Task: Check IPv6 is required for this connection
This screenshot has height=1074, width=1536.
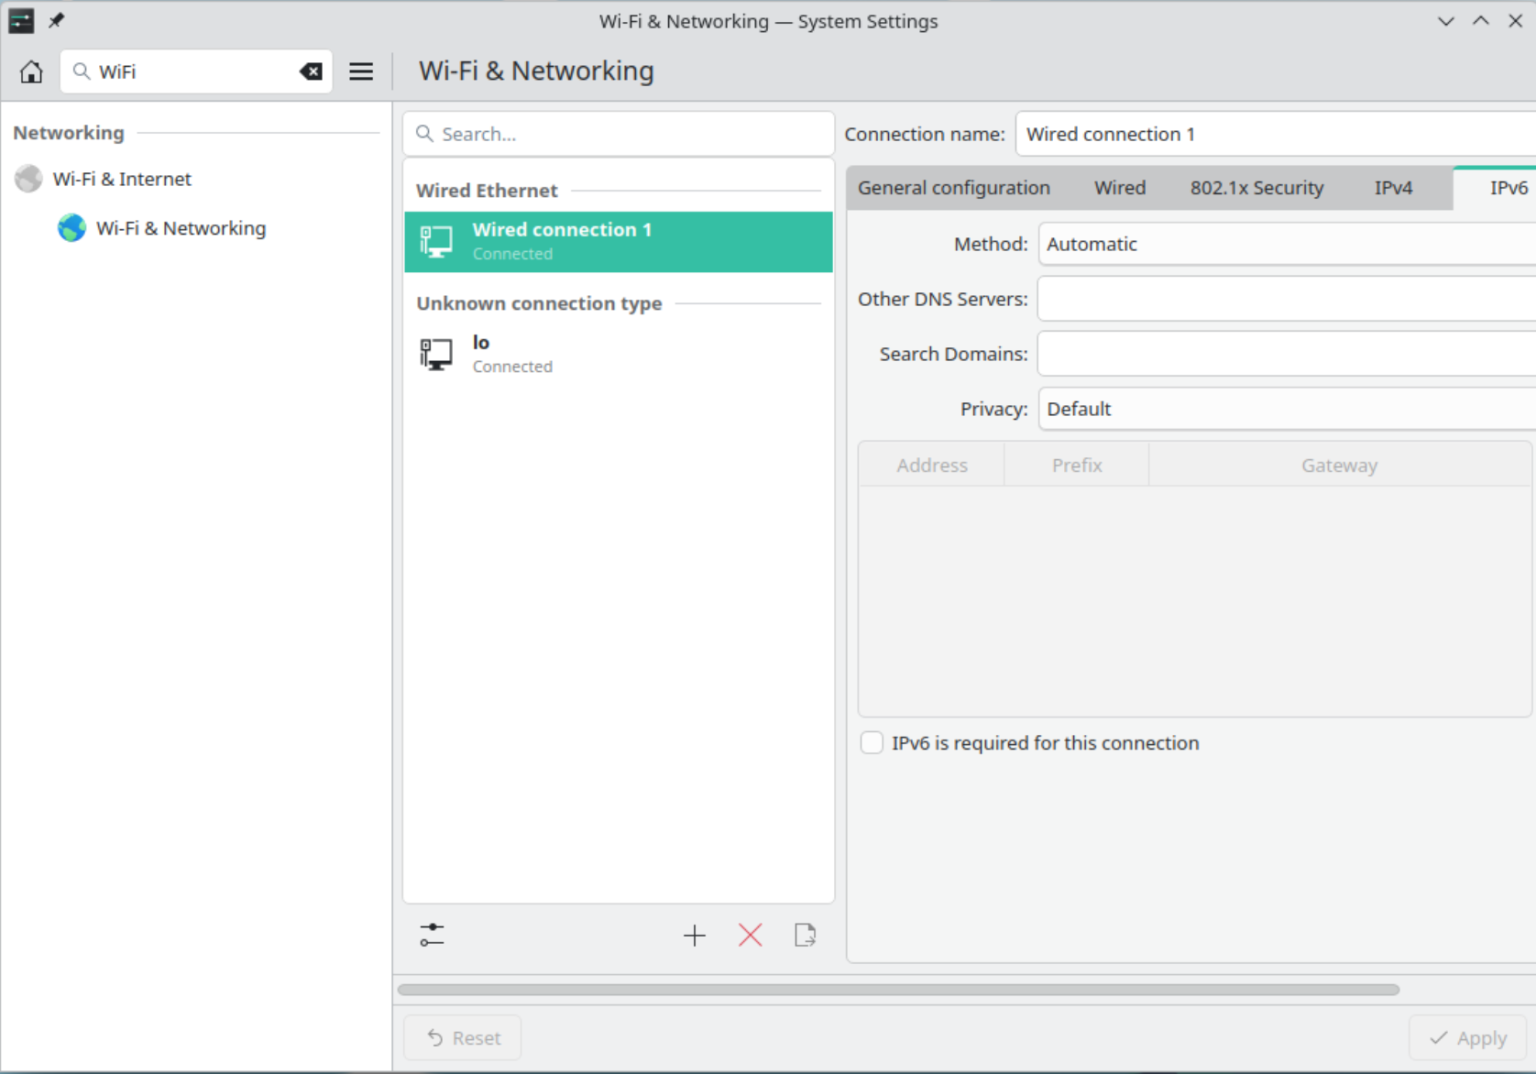Action: pyautogui.click(x=871, y=742)
